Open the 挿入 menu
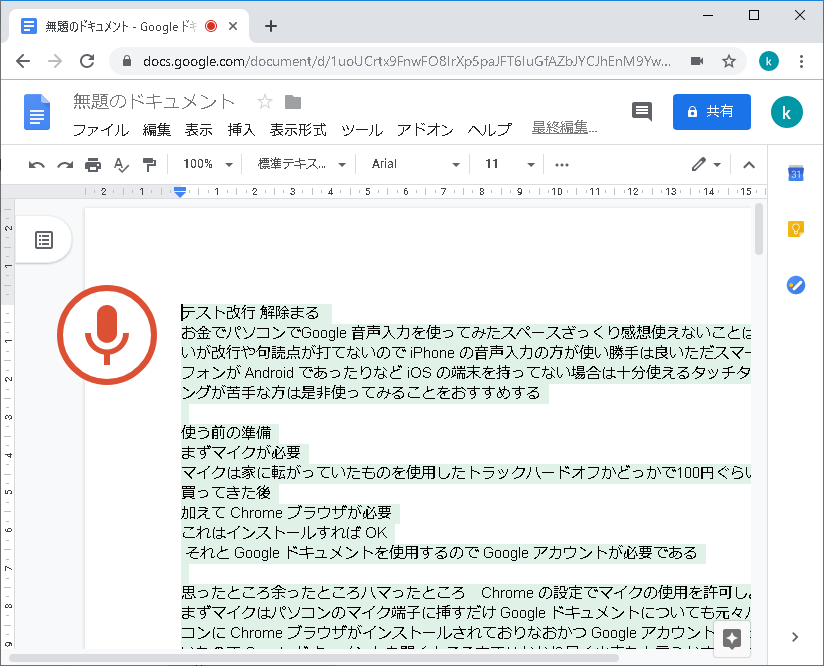The width and height of the screenshot is (824, 666). [x=241, y=130]
